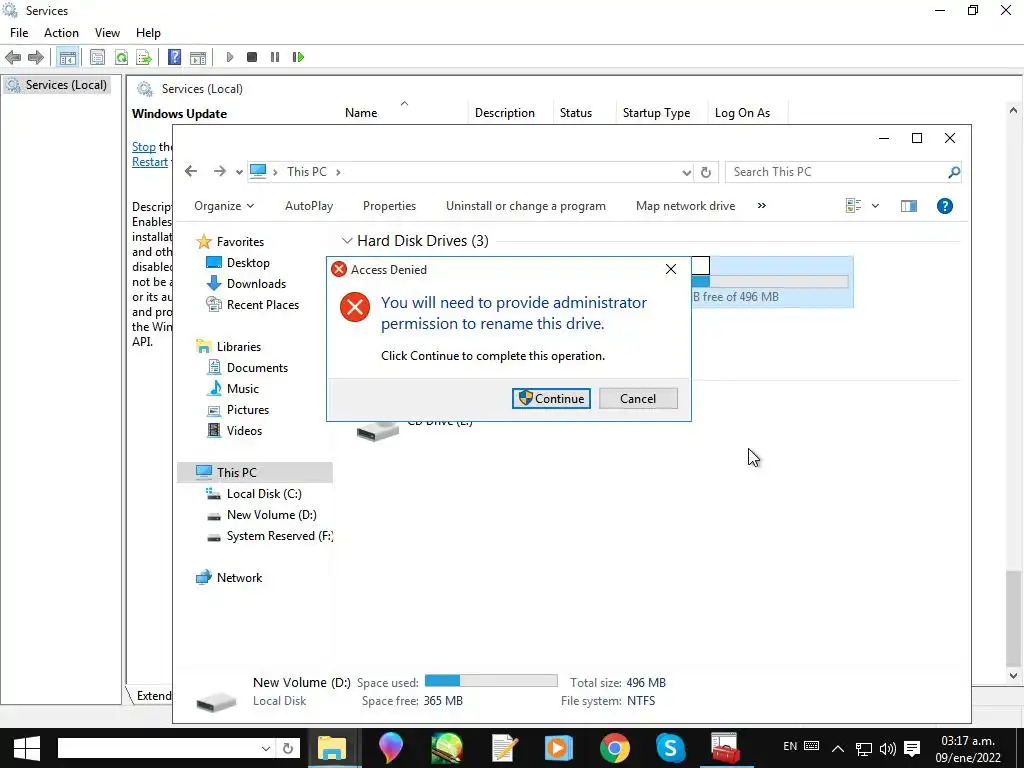Open the view options dropdown arrow
The height and width of the screenshot is (768, 1024).
tap(875, 206)
